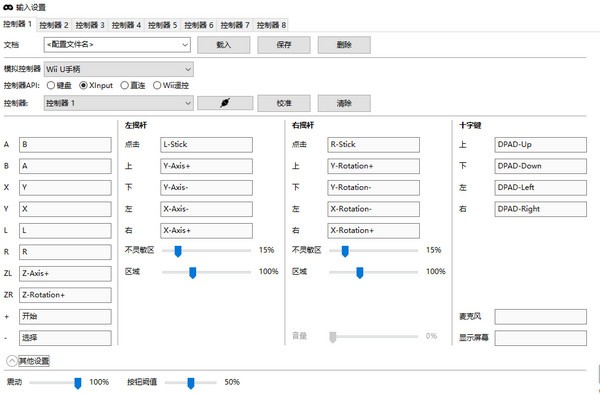Screen dimensions: 600x394
Task: Click the 震动 rumble slider handle
Action: tap(78, 383)
